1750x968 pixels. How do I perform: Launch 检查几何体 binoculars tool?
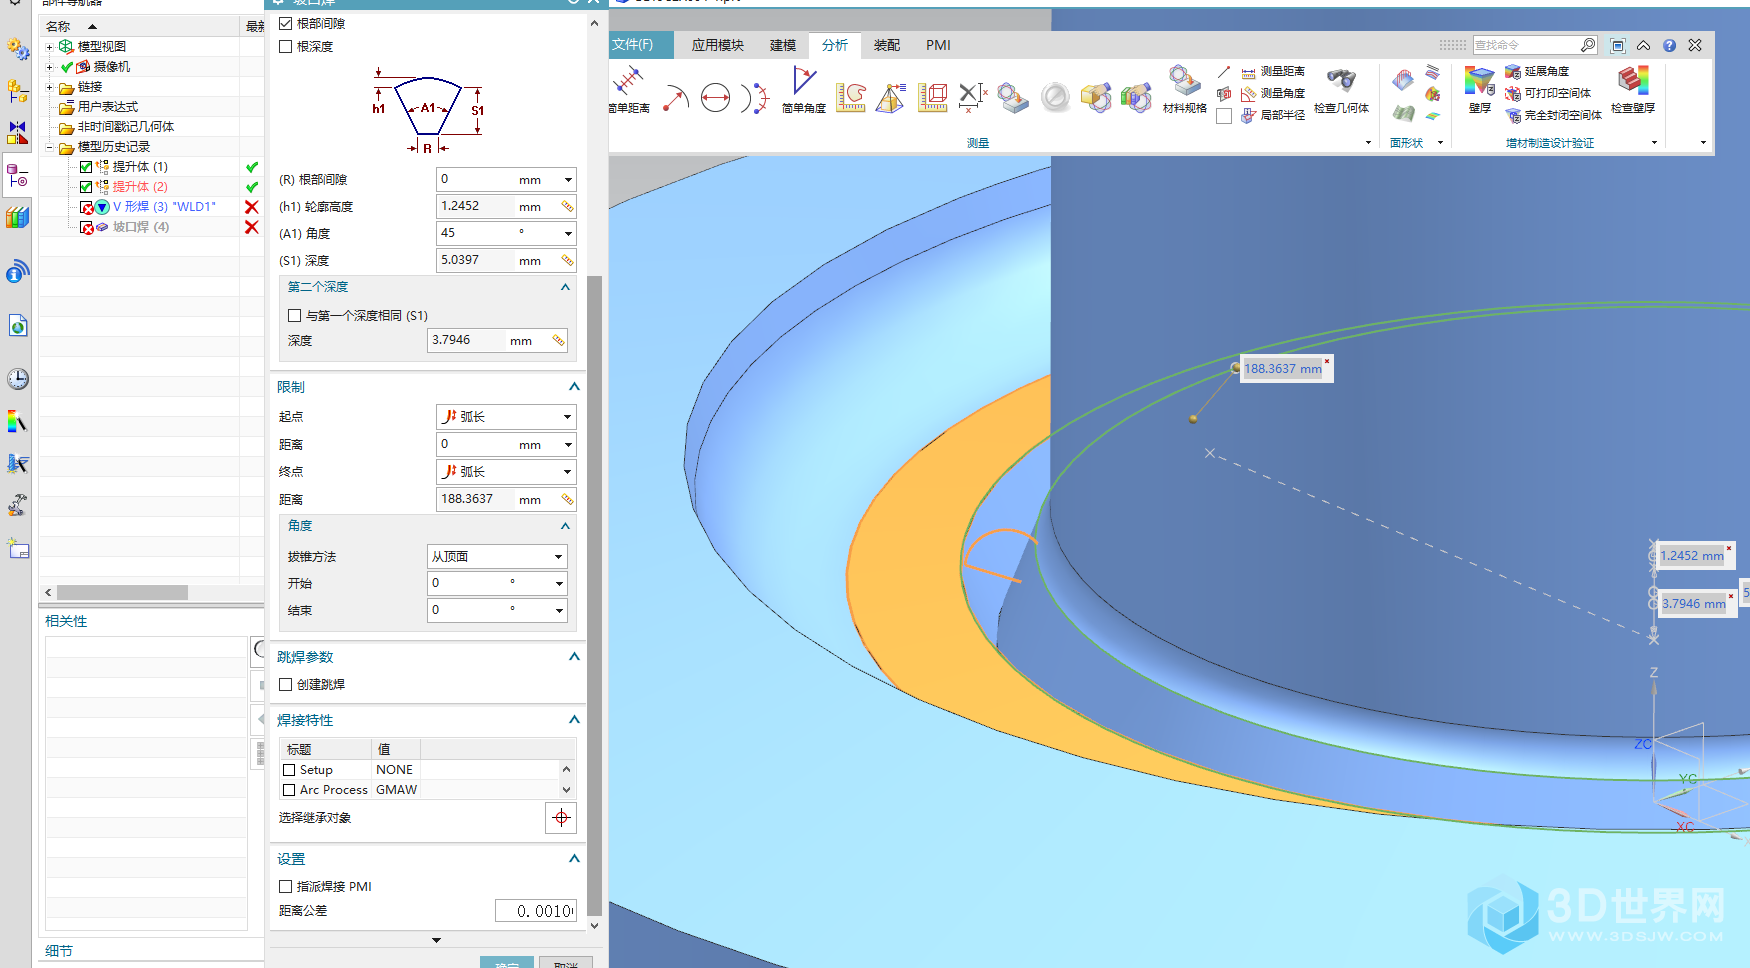click(x=1341, y=90)
